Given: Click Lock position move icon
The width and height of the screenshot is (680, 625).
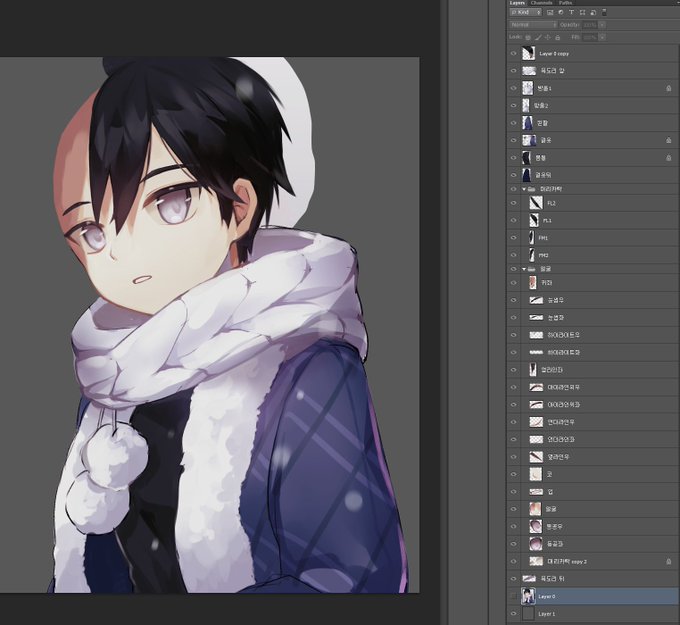Looking at the screenshot, I should tap(548, 38).
